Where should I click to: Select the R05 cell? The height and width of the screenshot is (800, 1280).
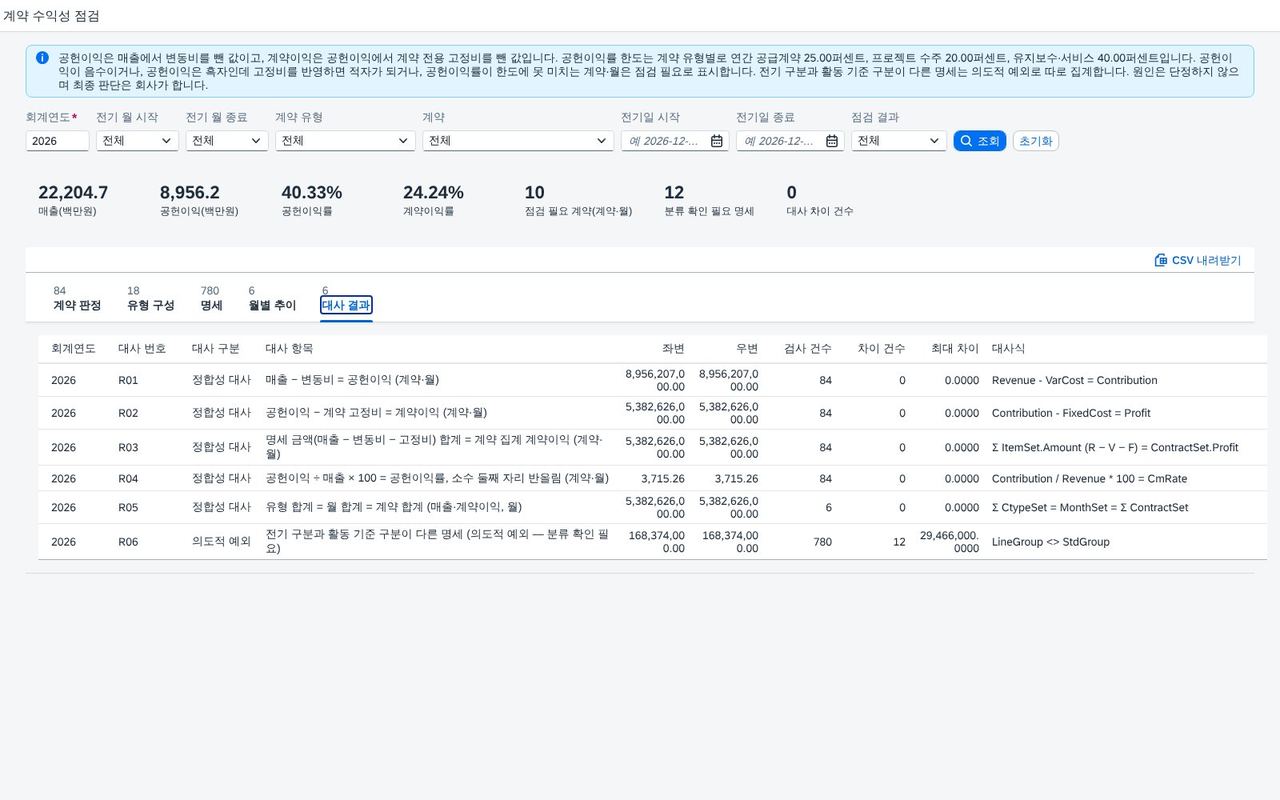click(128, 508)
